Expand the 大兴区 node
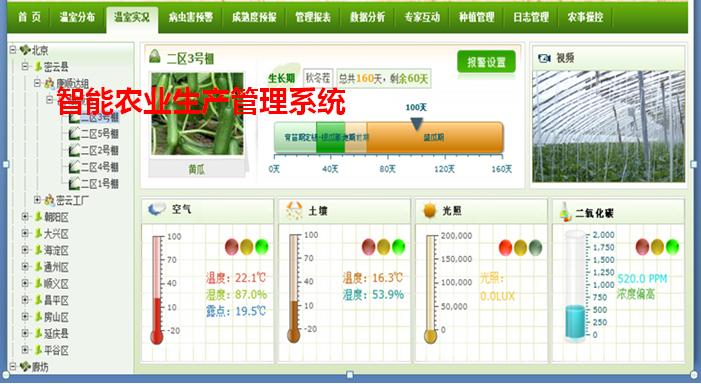The height and width of the screenshot is (384, 701). [x=25, y=233]
